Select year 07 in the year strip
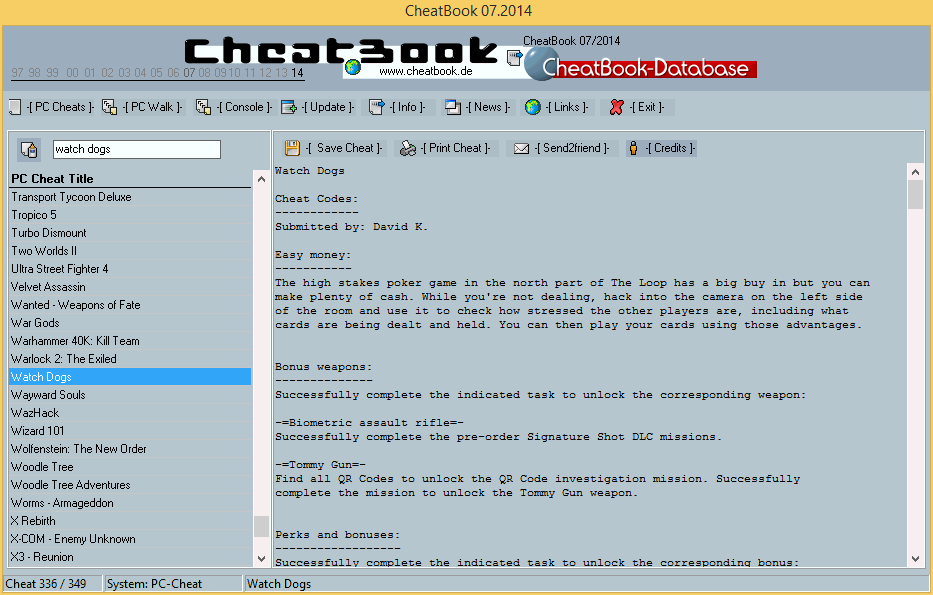The width and height of the screenshot is (933, 595). pos(189,73)
